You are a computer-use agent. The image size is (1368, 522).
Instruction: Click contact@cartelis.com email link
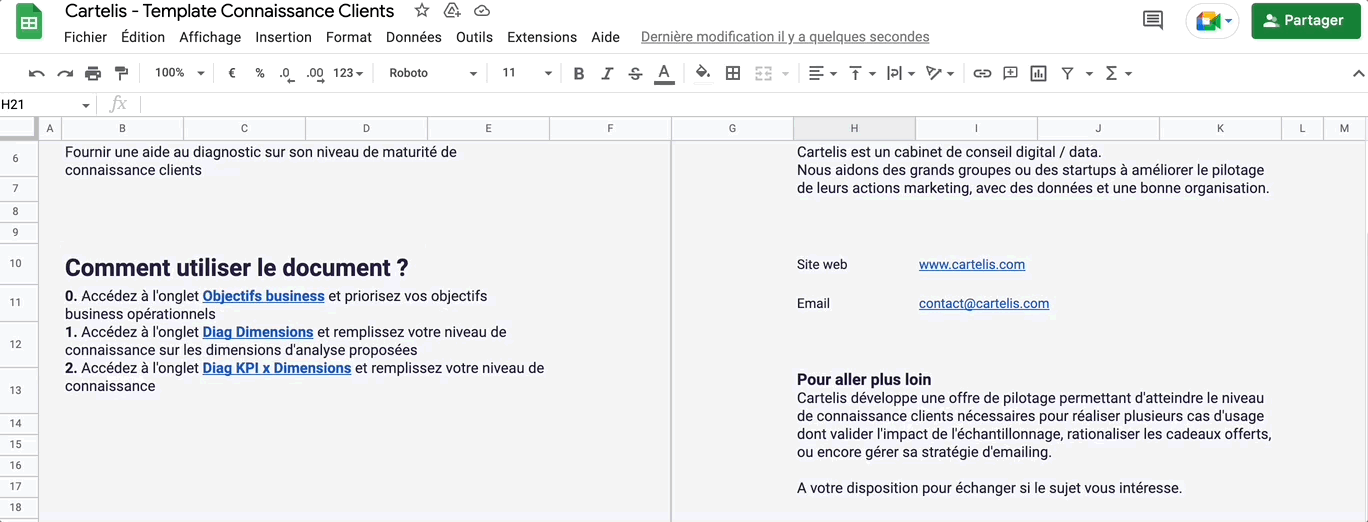[984, 303]
